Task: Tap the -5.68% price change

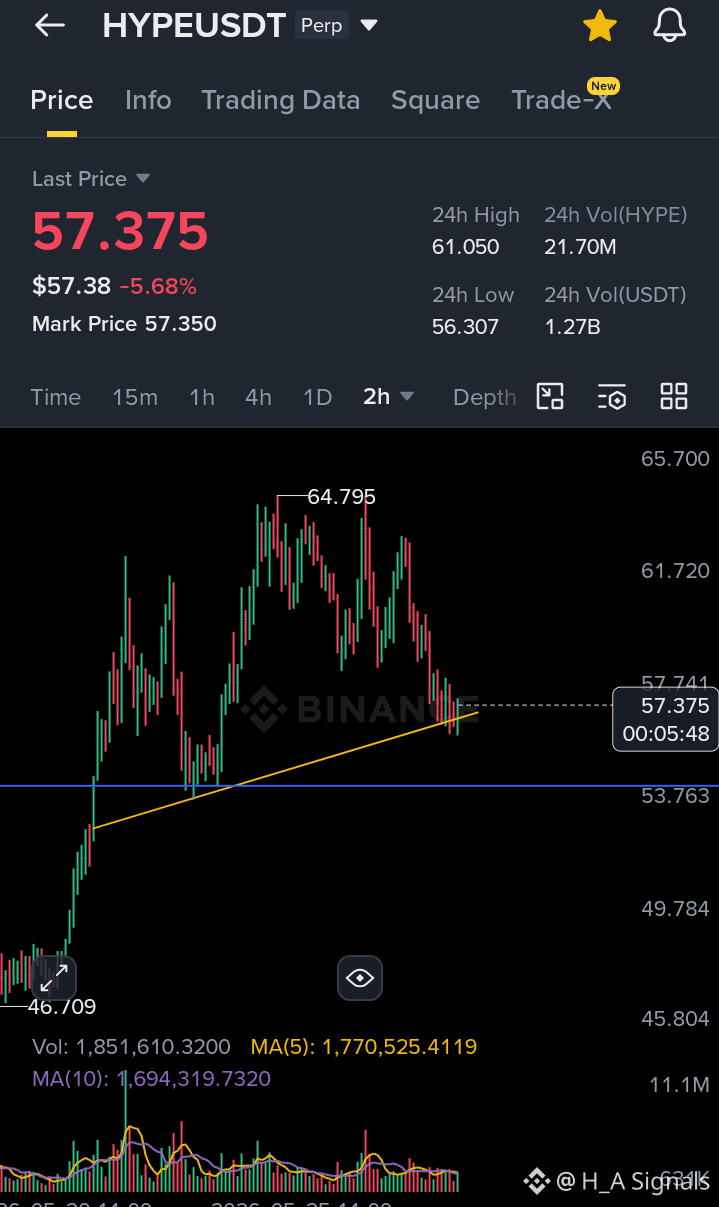Action: [158, 287]
